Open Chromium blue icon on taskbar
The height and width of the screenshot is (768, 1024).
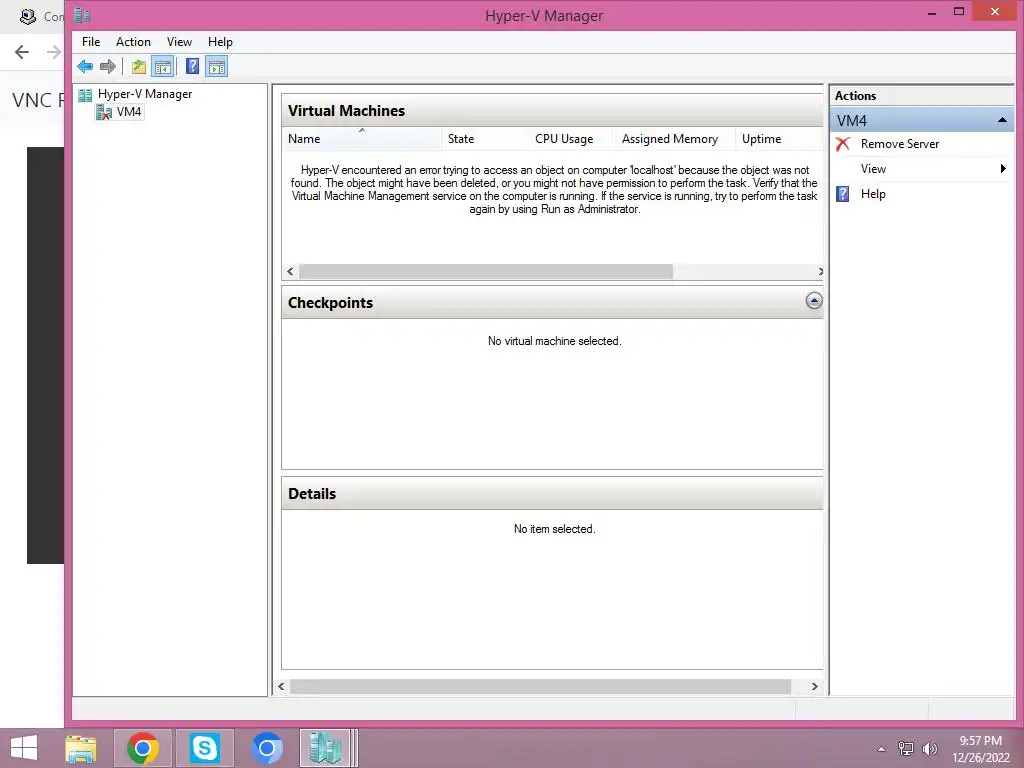point(266,748)
